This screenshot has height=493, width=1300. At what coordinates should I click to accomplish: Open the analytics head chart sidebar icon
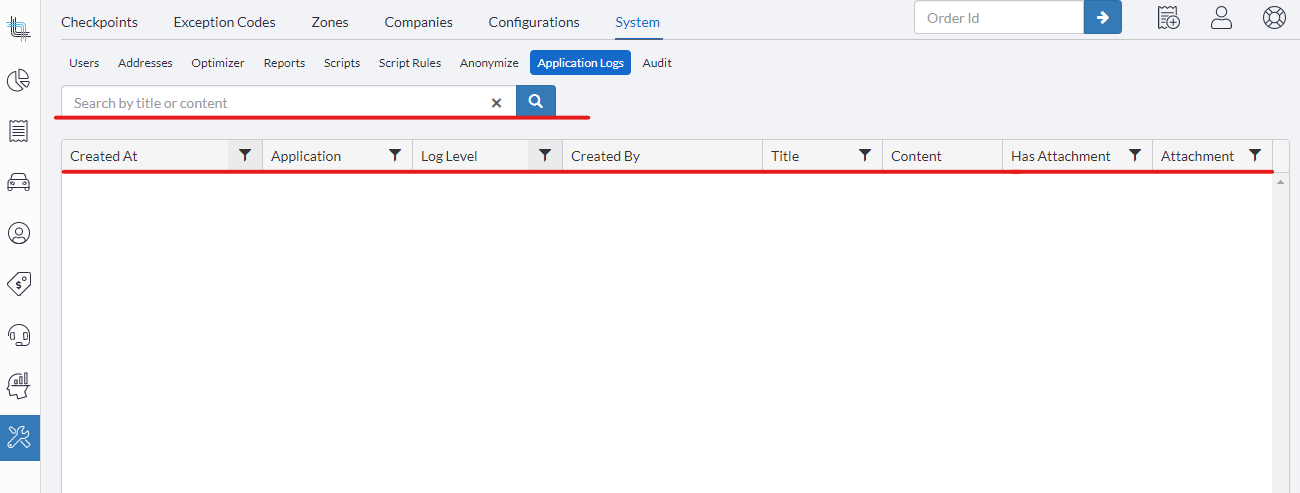pos(19,385)
